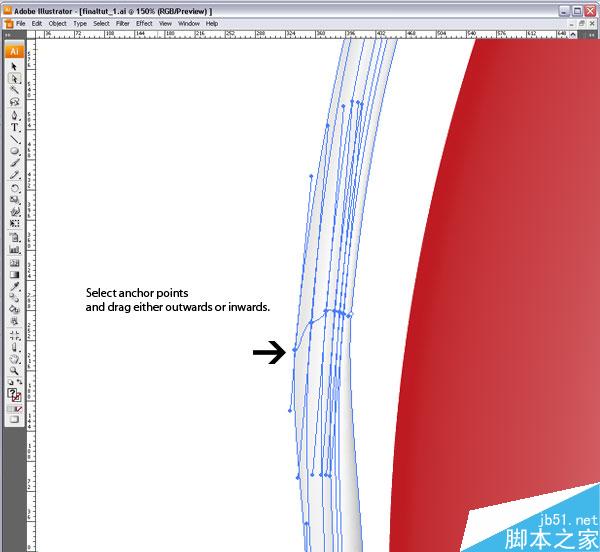Choose the Magic Wand tool
The height and width of the screenshot is (552, 600).
click(14, 90)
